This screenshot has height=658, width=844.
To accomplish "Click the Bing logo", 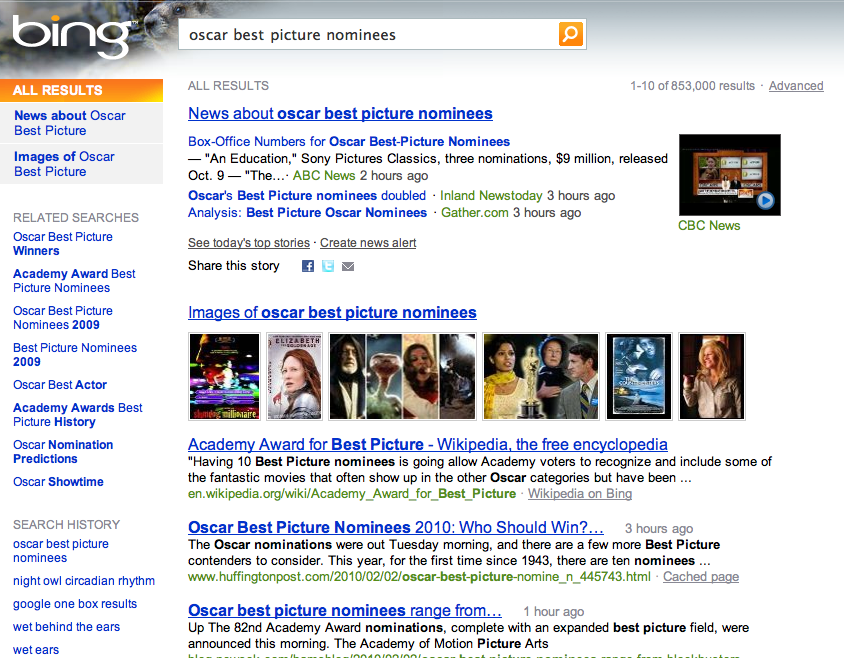I will coord(70,33).
